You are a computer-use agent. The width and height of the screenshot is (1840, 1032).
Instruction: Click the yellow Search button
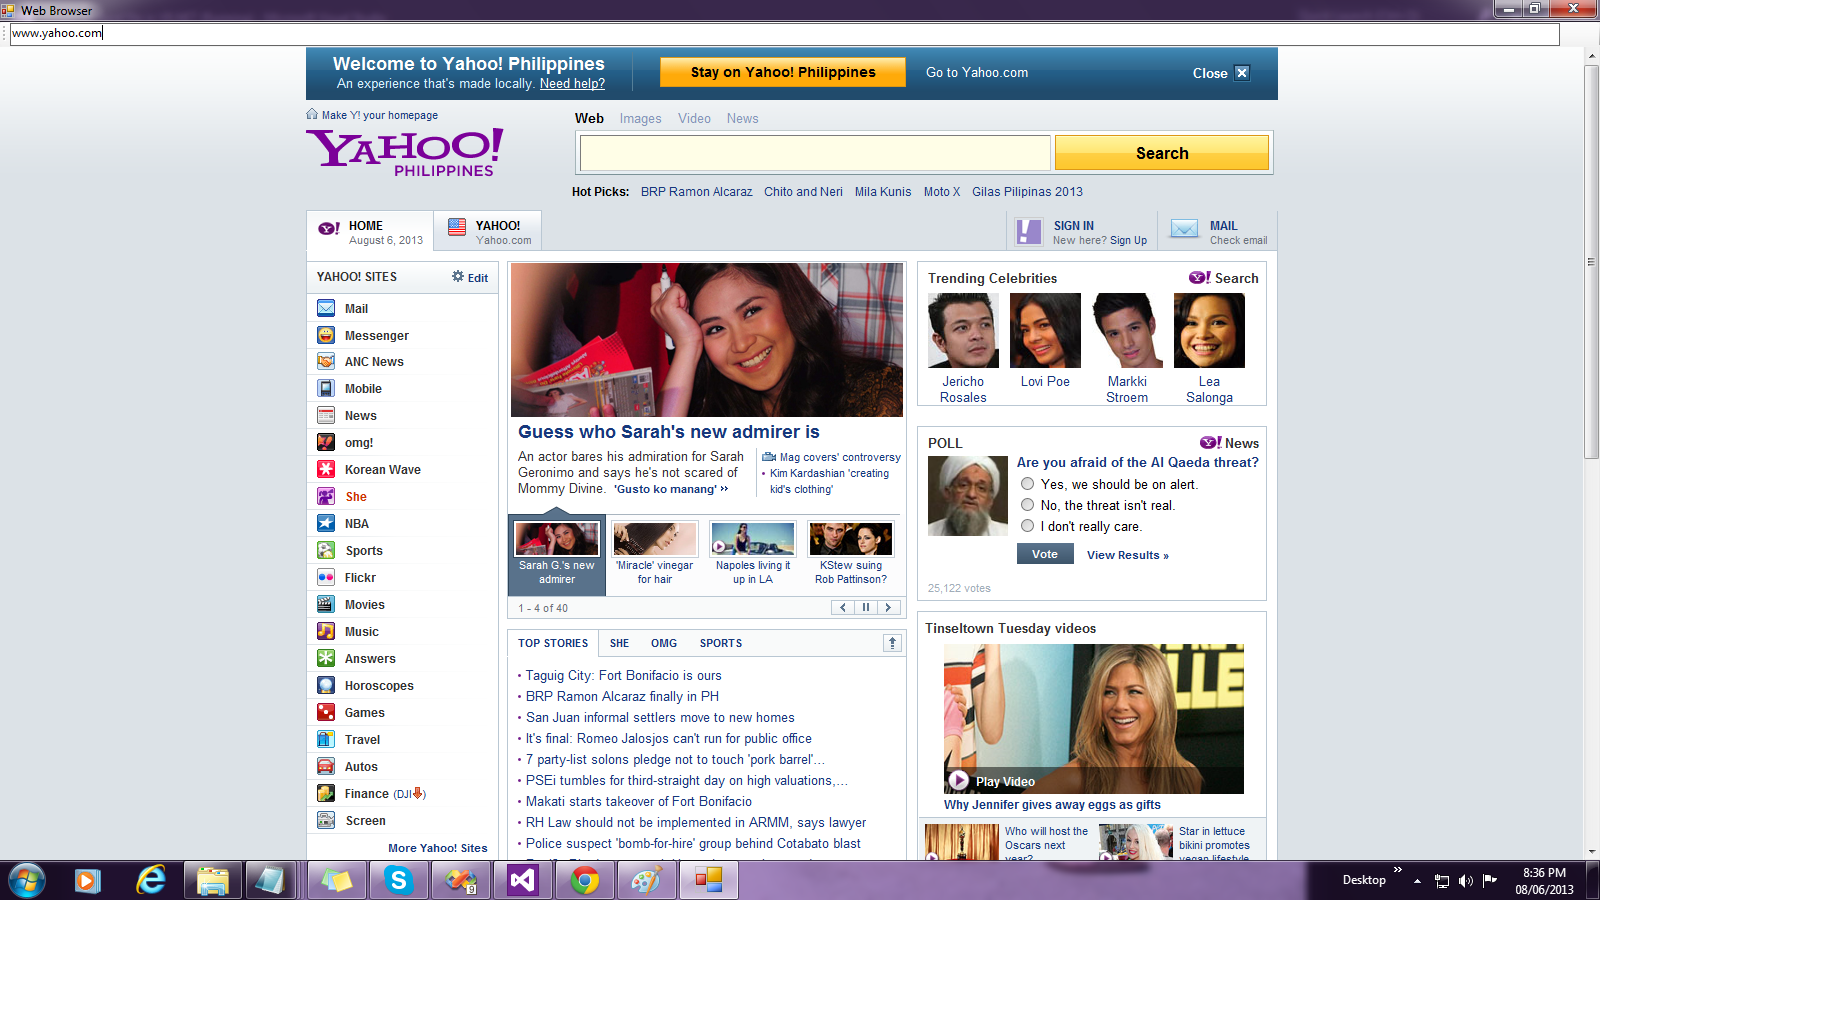pos(1161,153)
